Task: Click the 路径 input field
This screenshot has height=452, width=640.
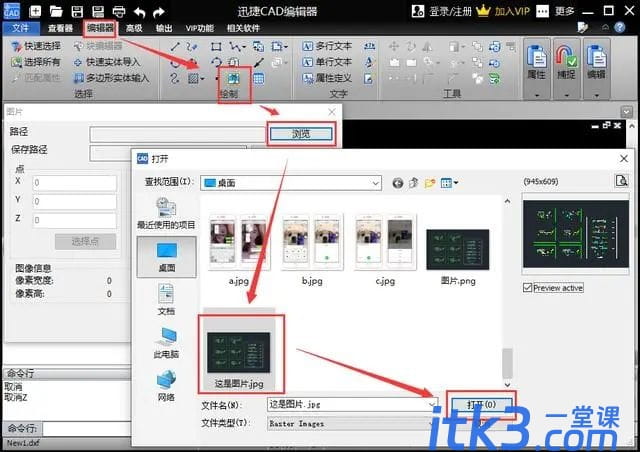Action: point(177,134)
